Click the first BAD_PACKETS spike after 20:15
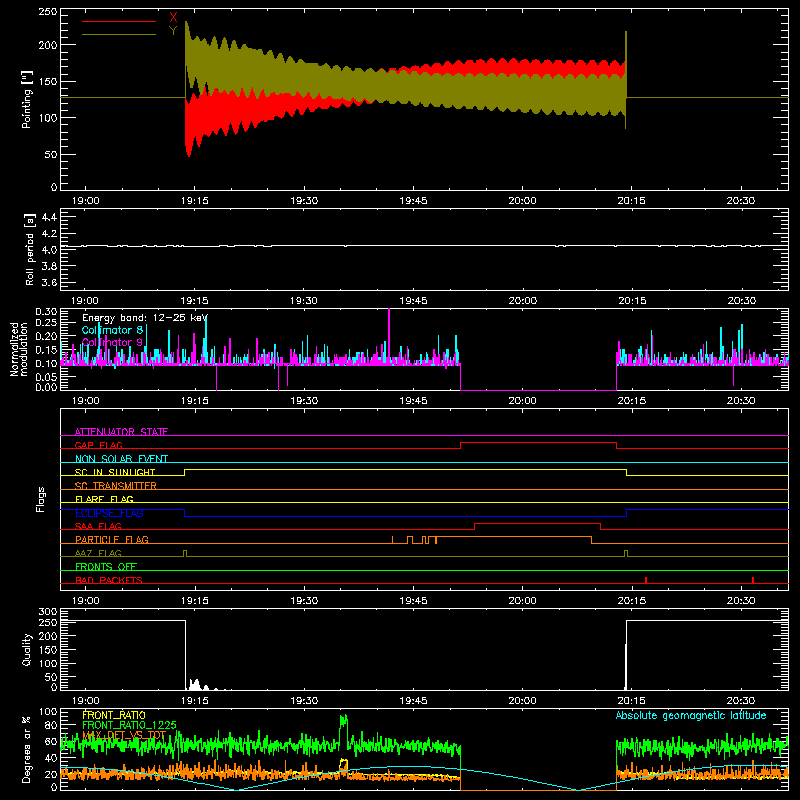Image resolution: width=800 pixels, height=800 pixels. pos(646,580)
